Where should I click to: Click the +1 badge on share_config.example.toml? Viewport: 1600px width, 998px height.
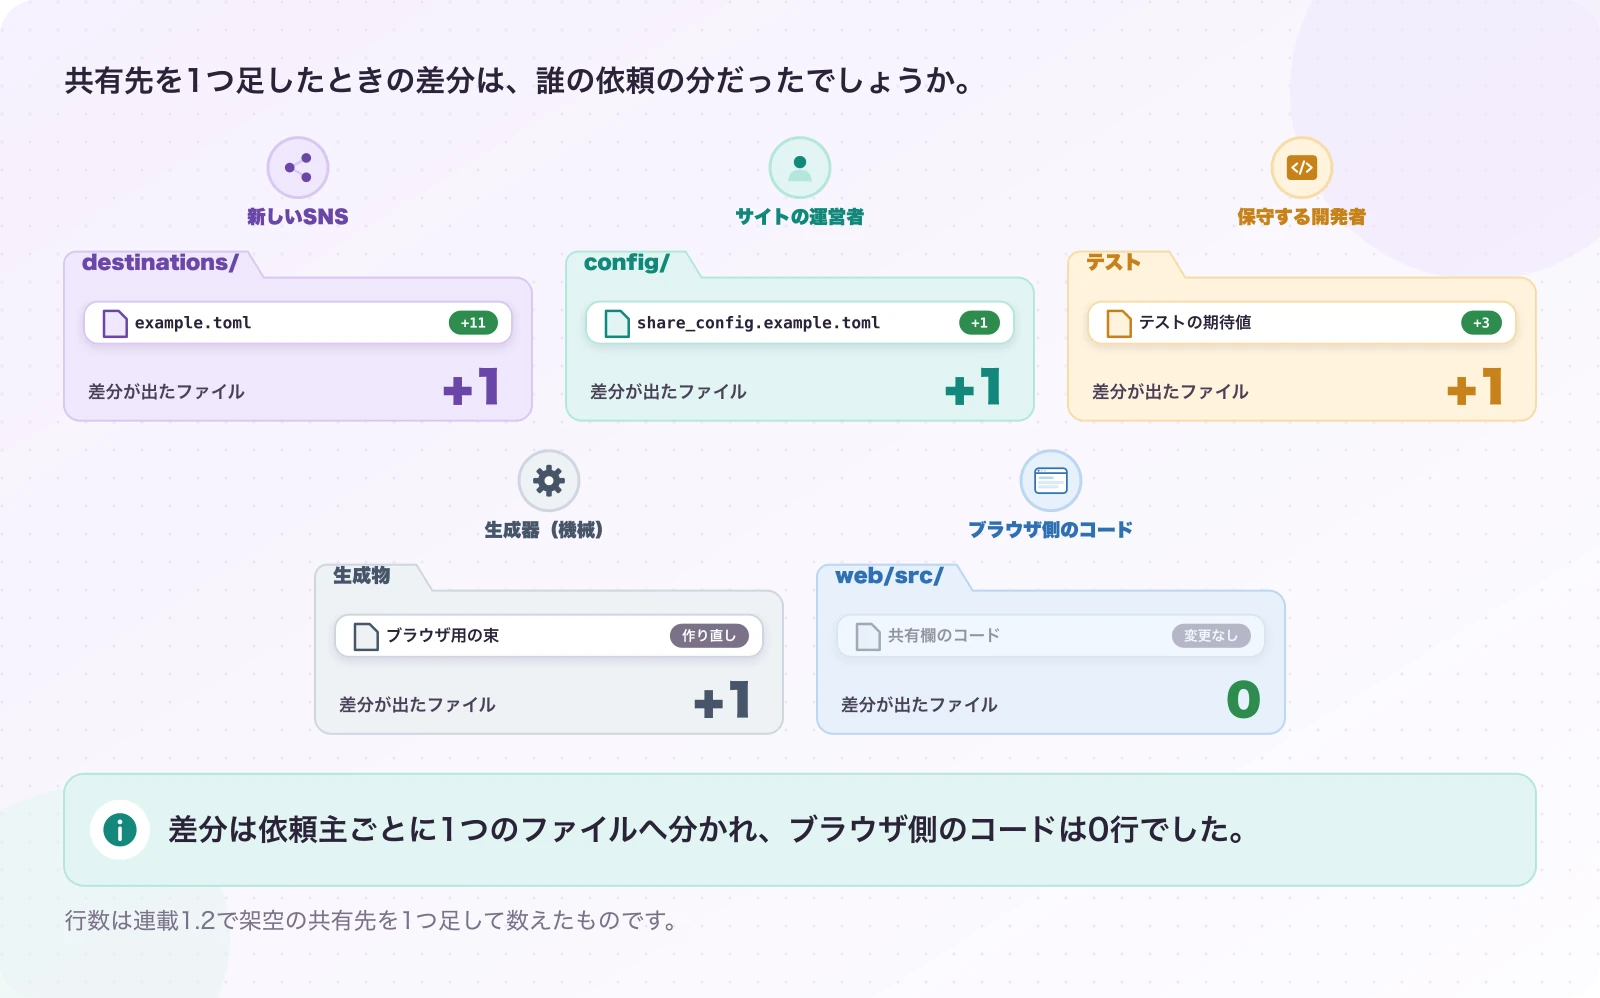(x=979, y=323)
